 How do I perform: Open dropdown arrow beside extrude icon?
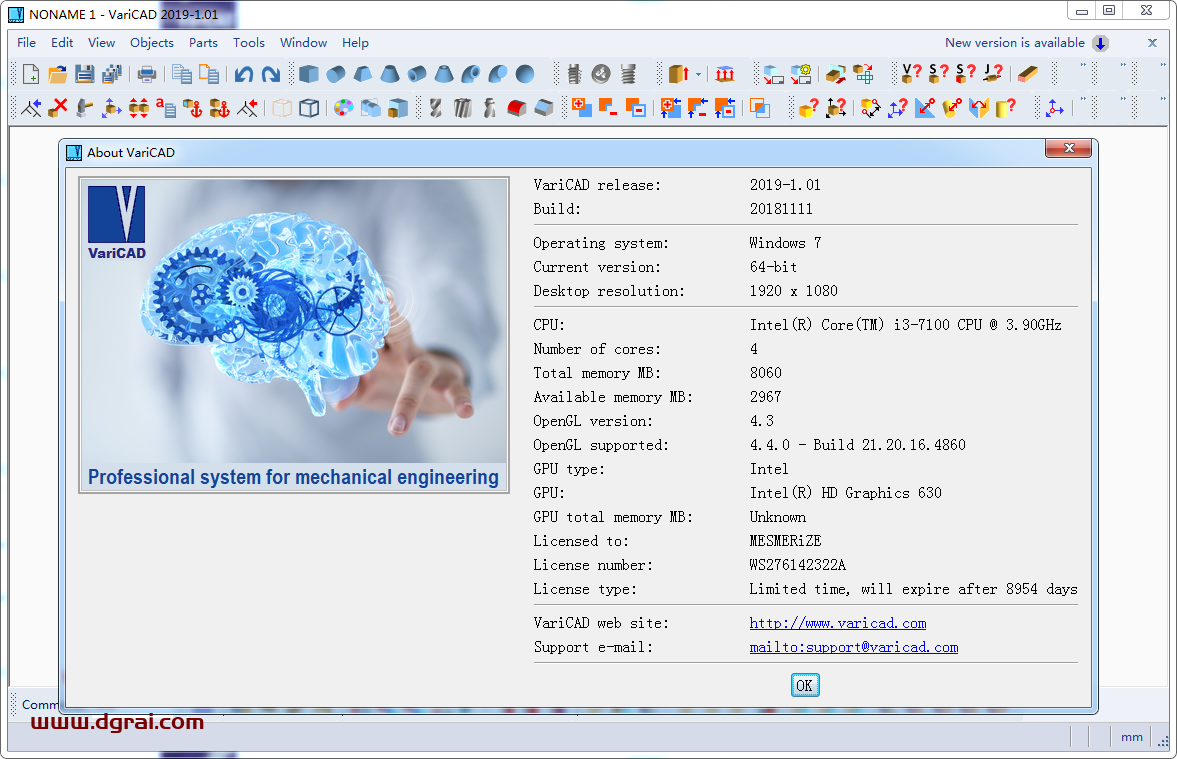click(x=698, y=74)
